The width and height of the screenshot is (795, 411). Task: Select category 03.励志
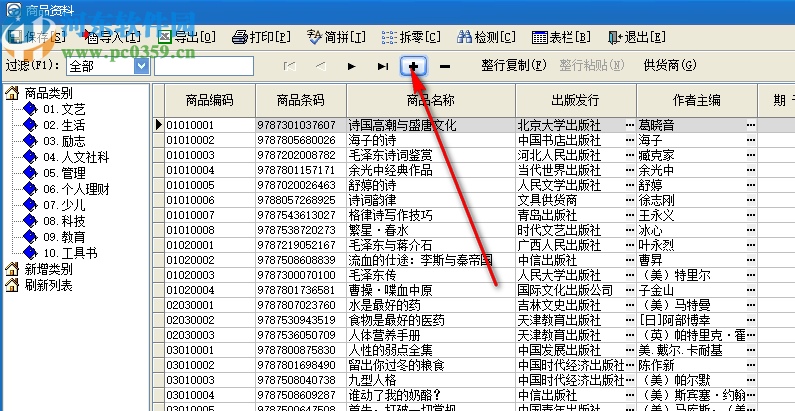[x=64, y=141]
